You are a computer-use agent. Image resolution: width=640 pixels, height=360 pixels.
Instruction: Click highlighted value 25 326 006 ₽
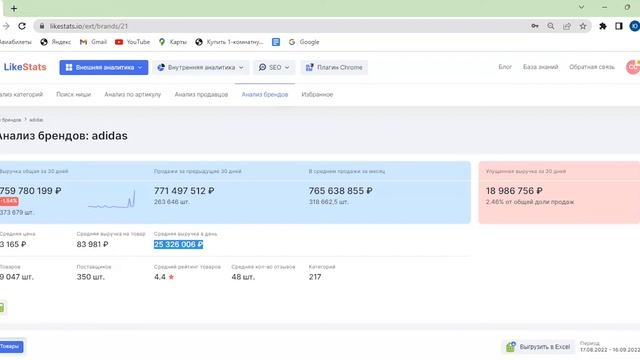click(x=178, y=244)
